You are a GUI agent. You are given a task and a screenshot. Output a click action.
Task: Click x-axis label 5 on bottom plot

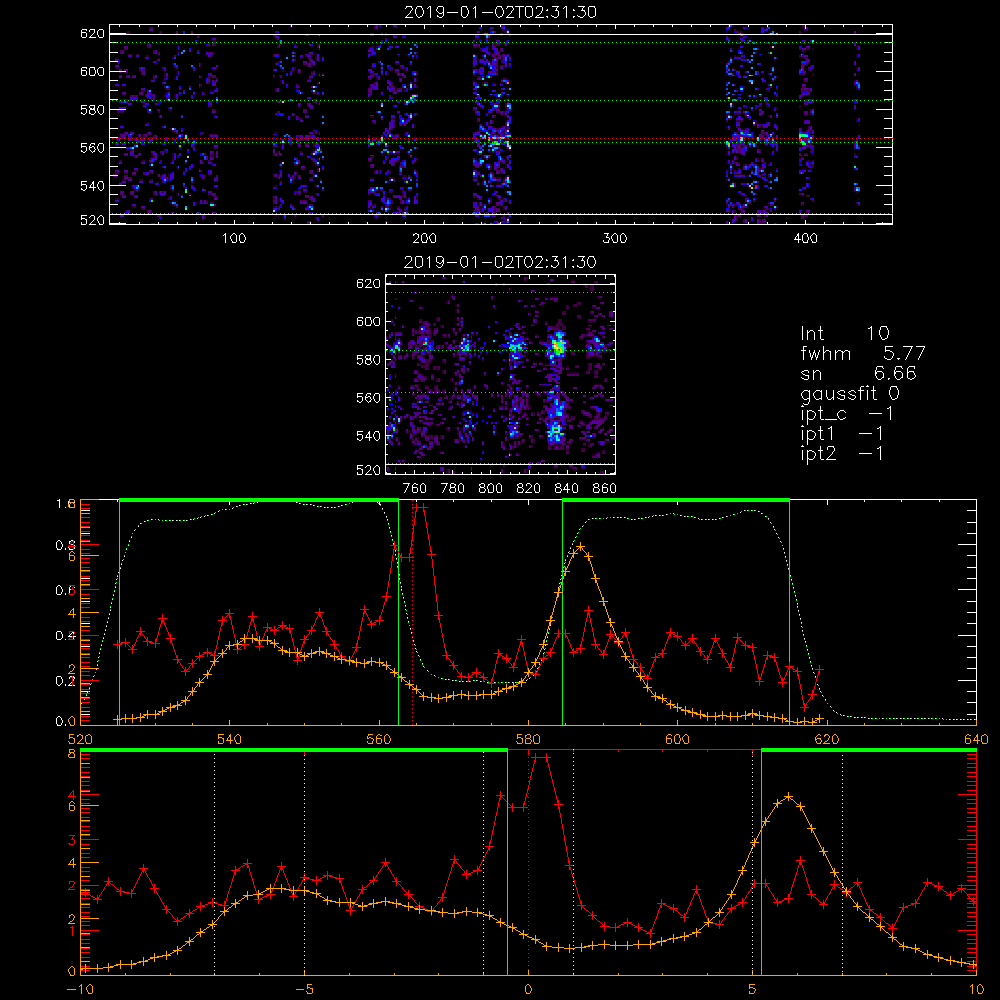(753, 989)
